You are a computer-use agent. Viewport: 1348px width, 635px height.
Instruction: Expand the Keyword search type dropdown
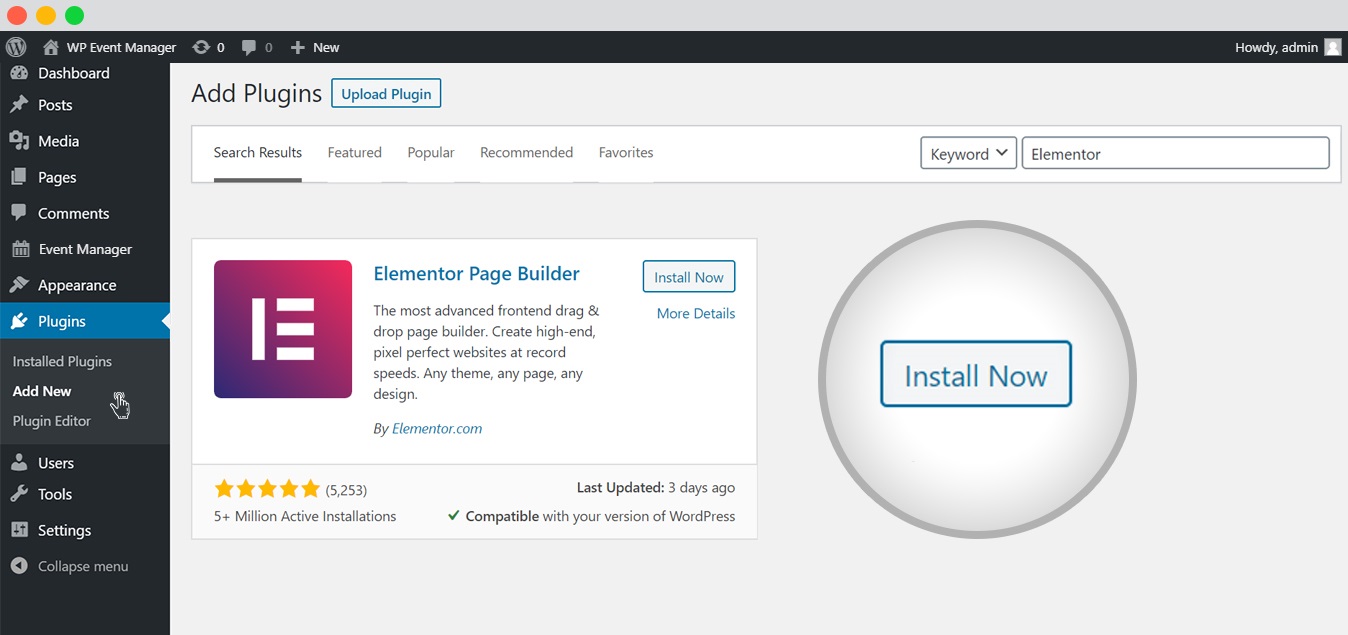pyautogui.click(x=968, y=153)
